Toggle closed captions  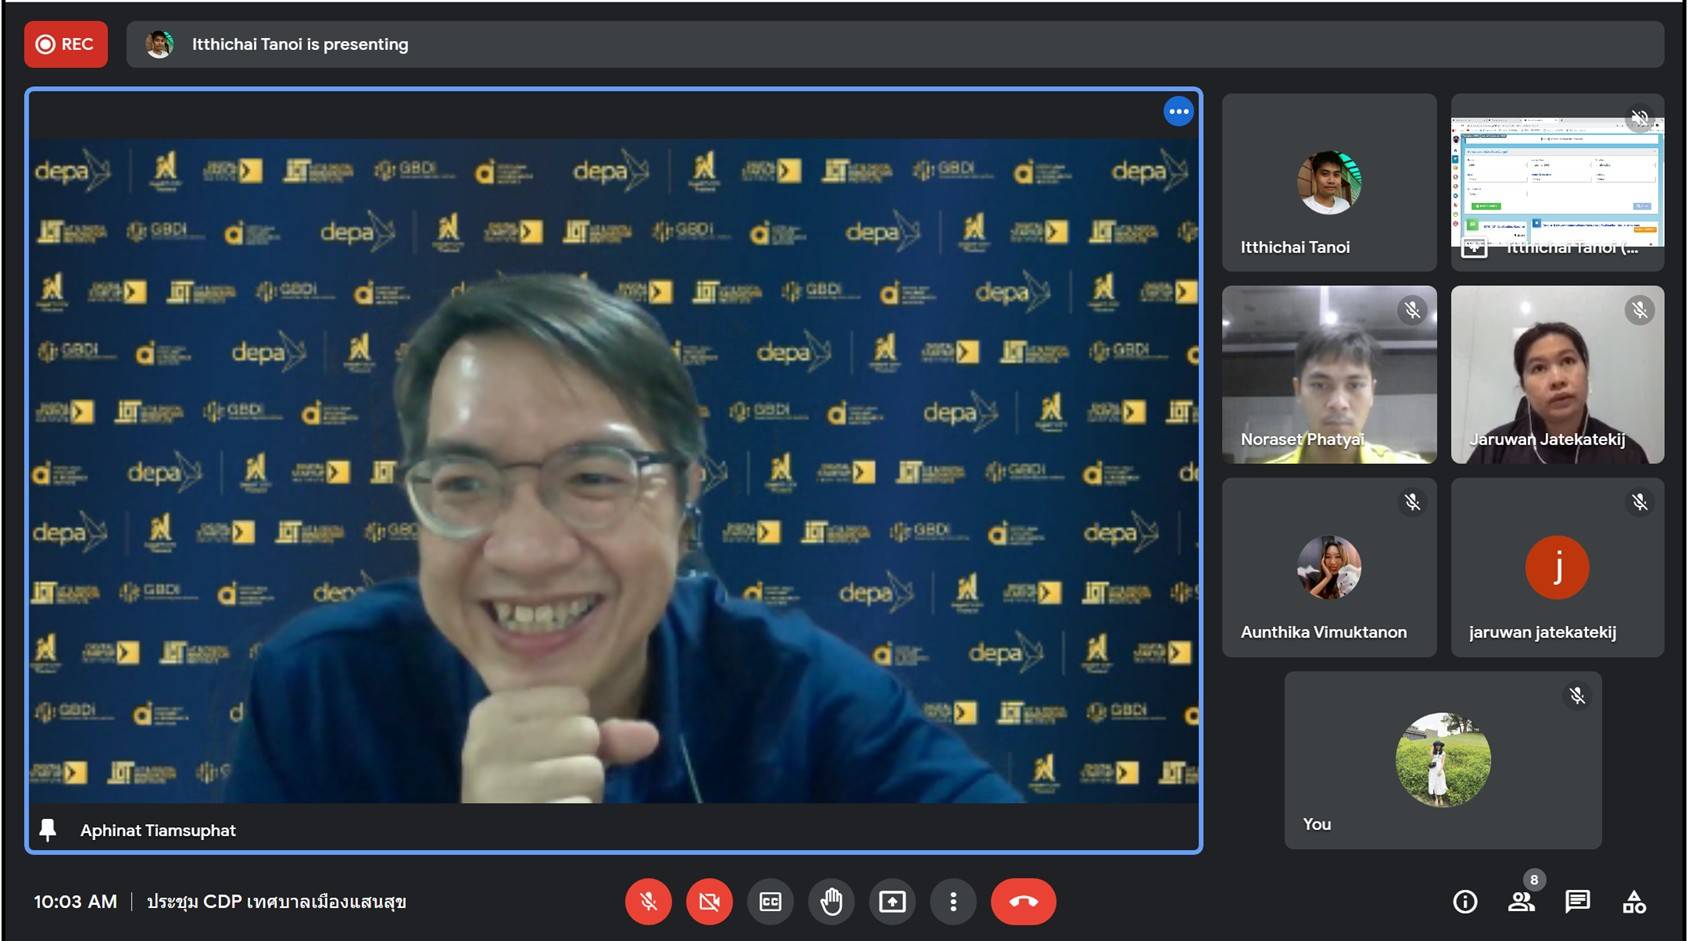(770, 902)
